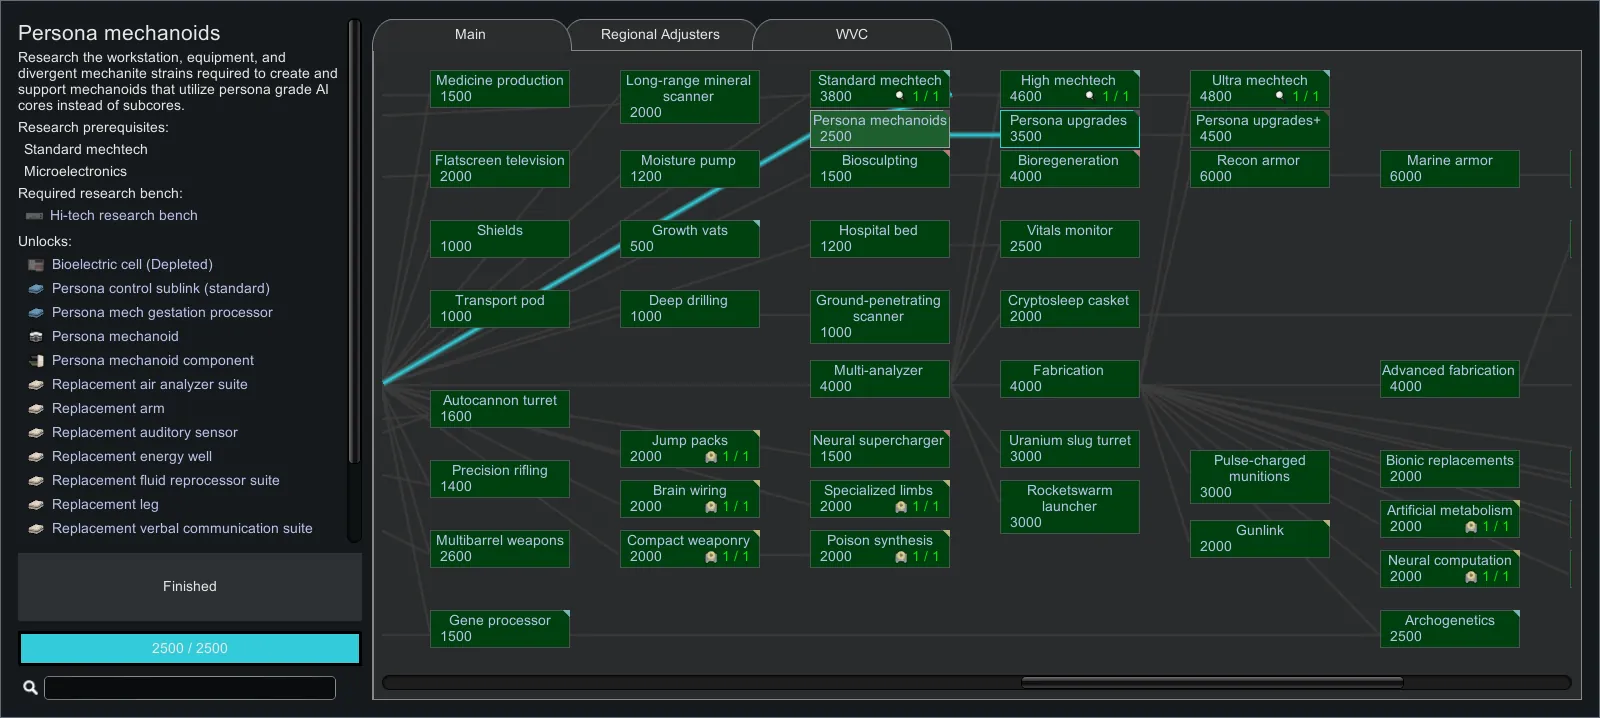1600x718 pixels.
Task: Choose the Advanced fabrication research node
Action: 1448,379
